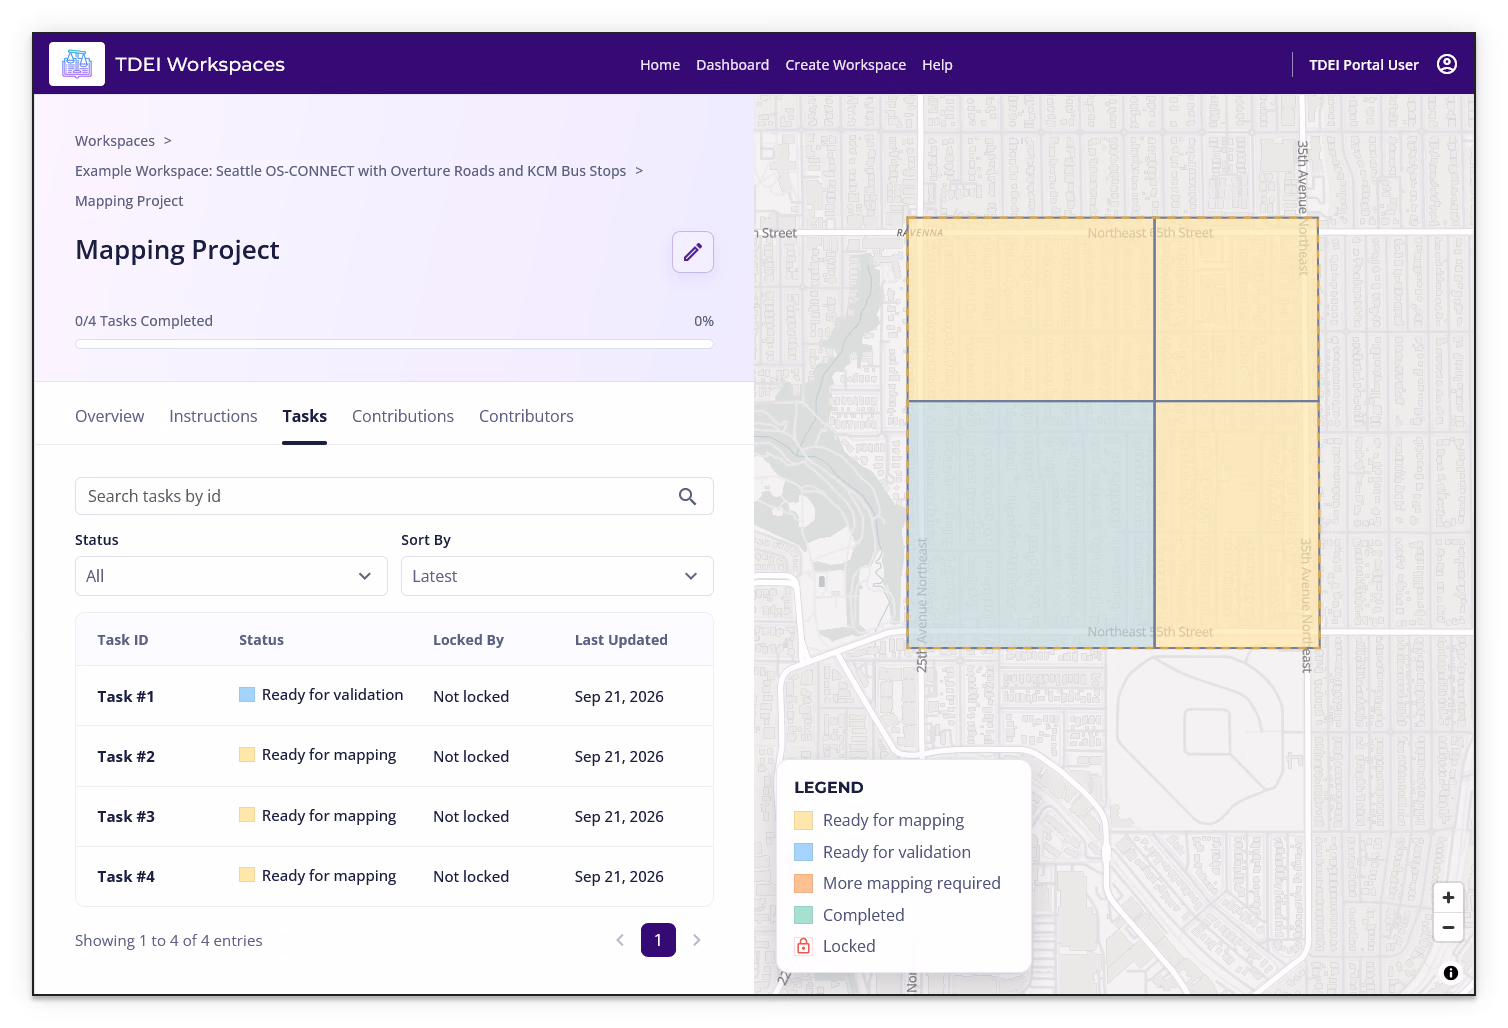The width and height of the screenshot is (1508, 1028).
Task: Click the Completed legend swatch
Action: (803, 915)
